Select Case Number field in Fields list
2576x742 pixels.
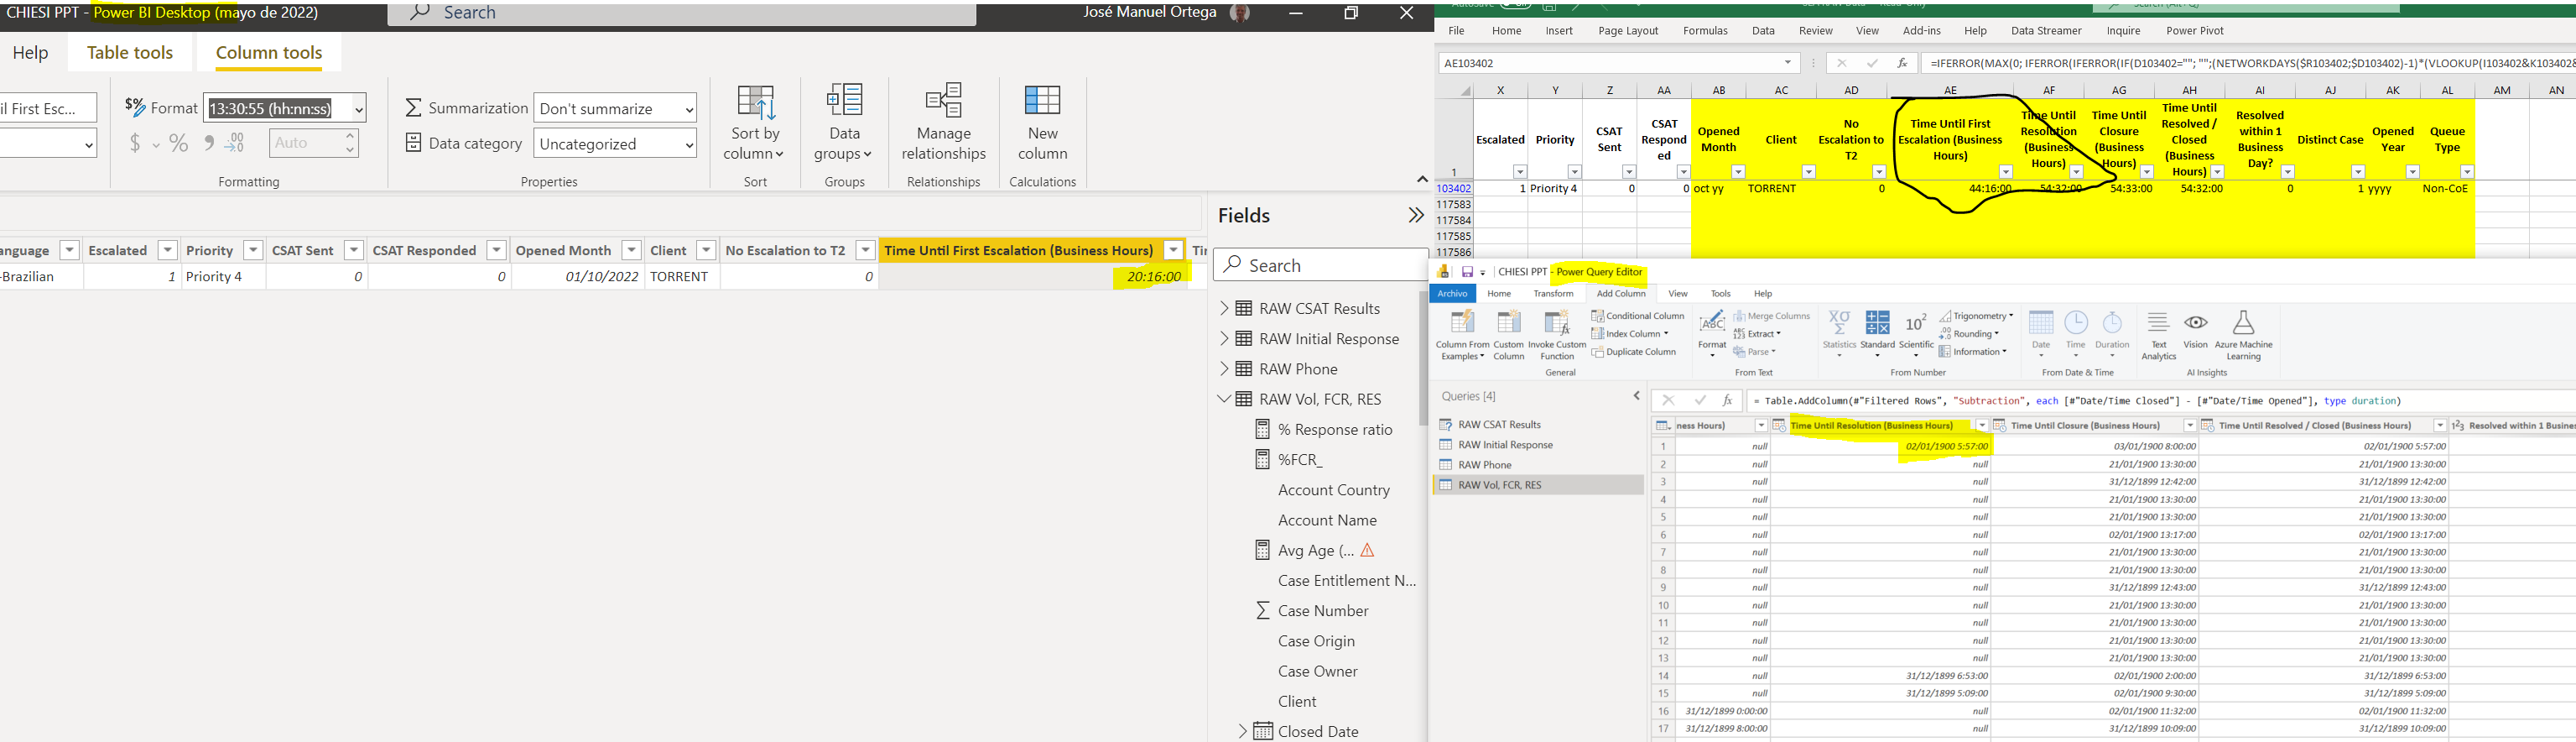[1323, 611]
